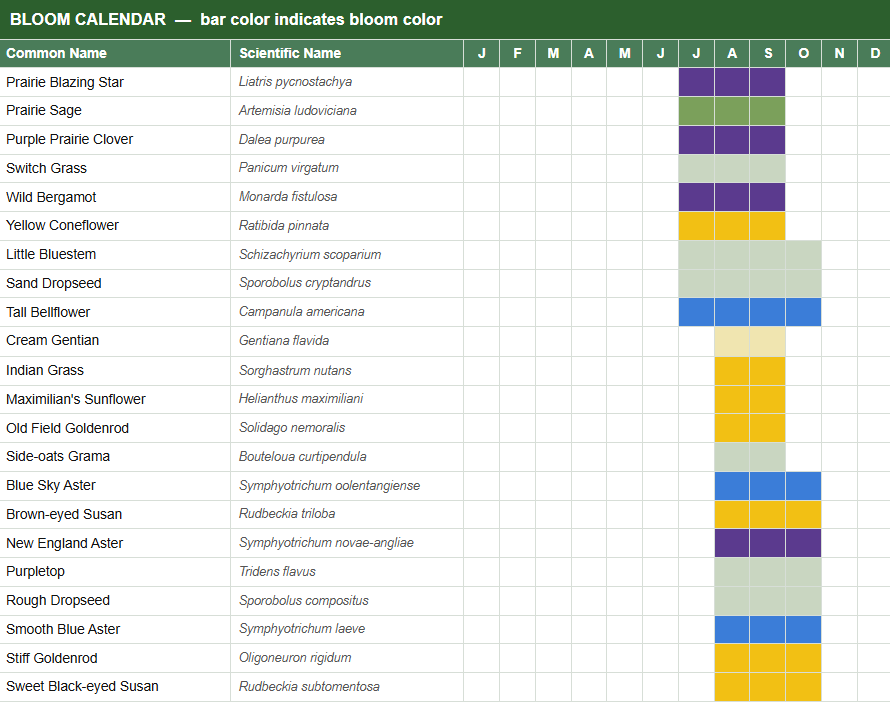Screen dimensions: 890x702
Task: Select the "Old Field Goldenrod" name
Action: click(x=68, y=428)
